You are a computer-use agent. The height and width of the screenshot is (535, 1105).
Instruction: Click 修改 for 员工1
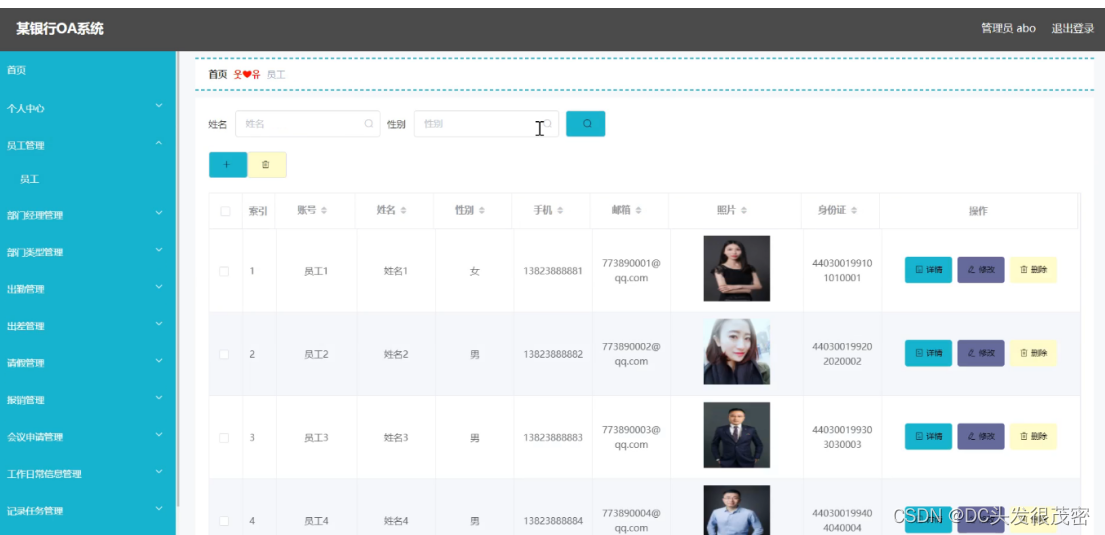(x=981, y=269)
